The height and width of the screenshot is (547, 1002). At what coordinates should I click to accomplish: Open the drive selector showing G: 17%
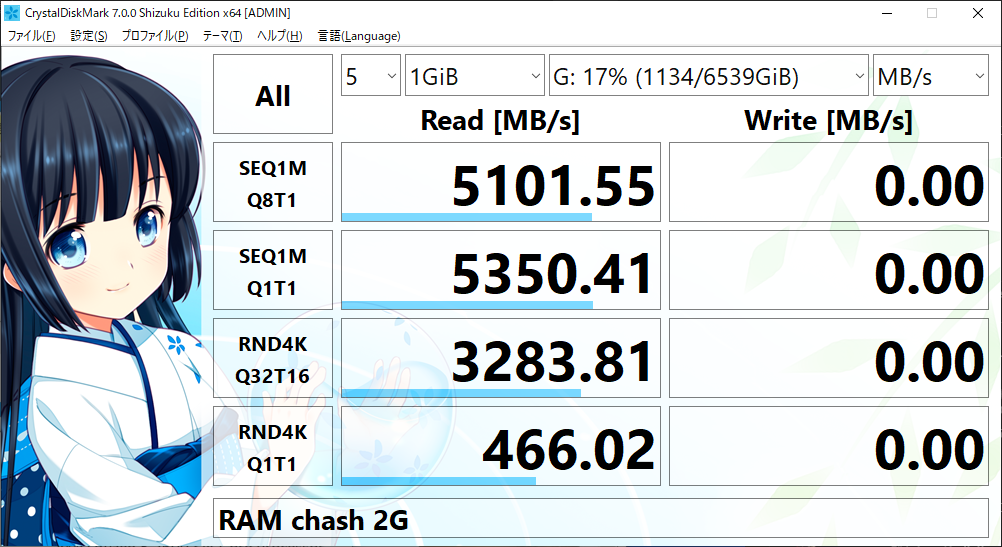(x=709, y=75)
